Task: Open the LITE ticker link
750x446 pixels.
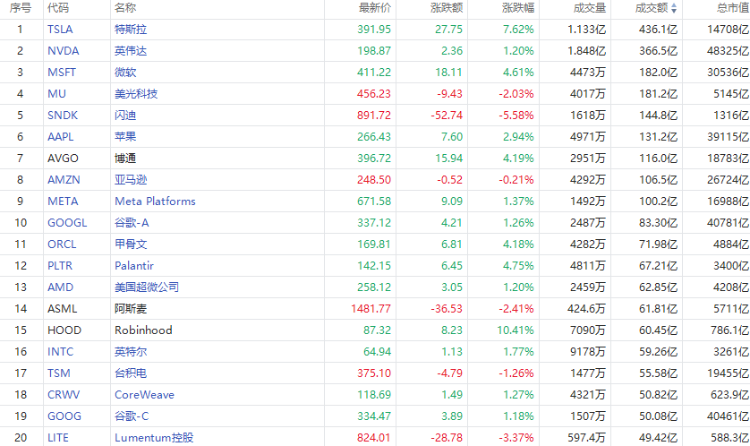Action: (x=58, y=438)
